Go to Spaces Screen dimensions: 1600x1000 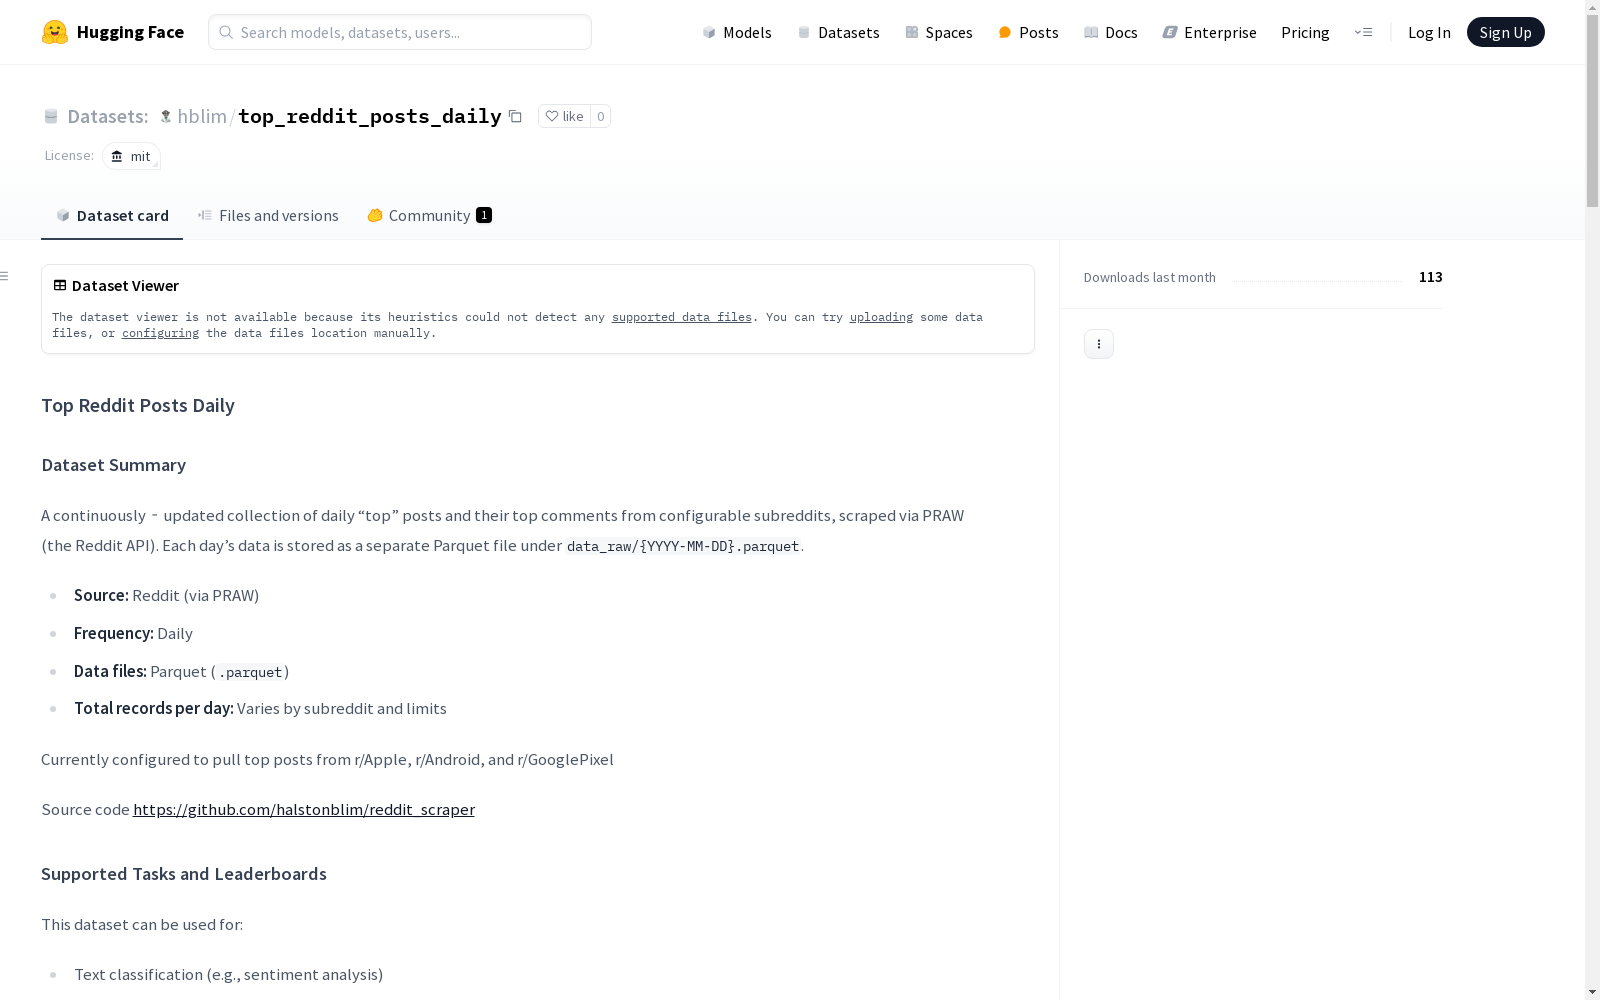pyautogui.click(x=939, y=32)
